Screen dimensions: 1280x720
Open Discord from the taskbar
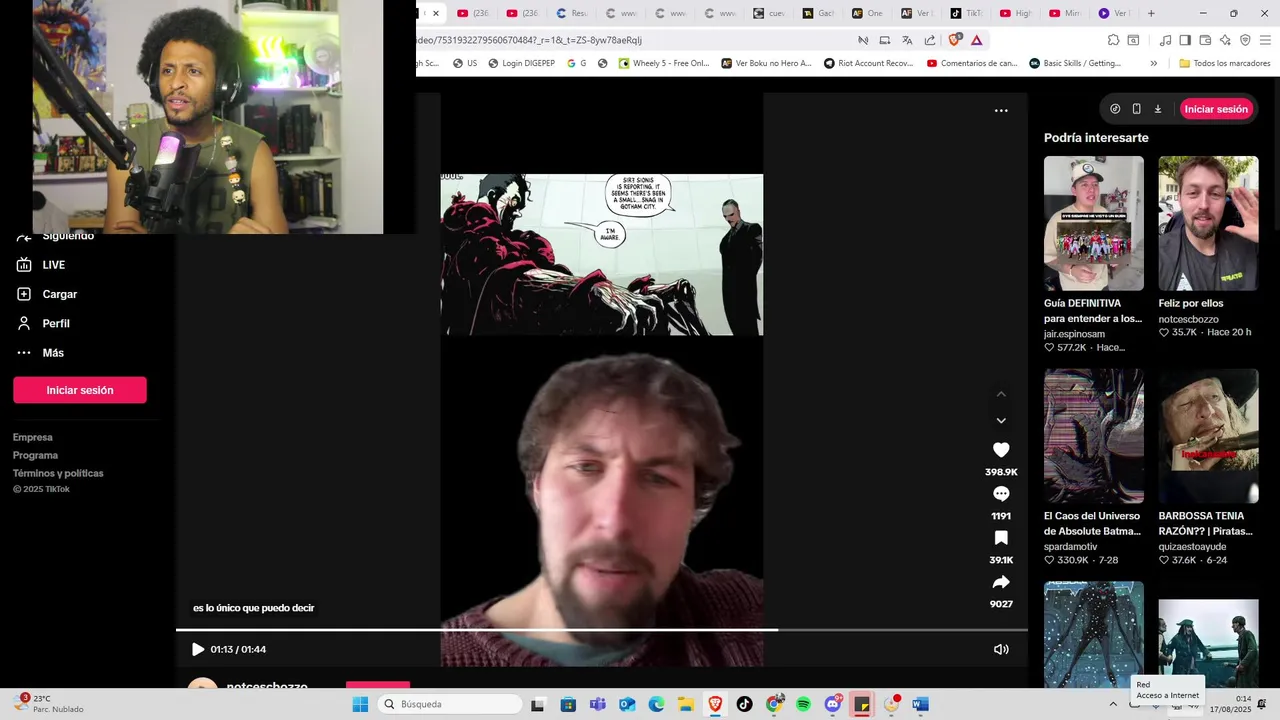tap(833, 704)
